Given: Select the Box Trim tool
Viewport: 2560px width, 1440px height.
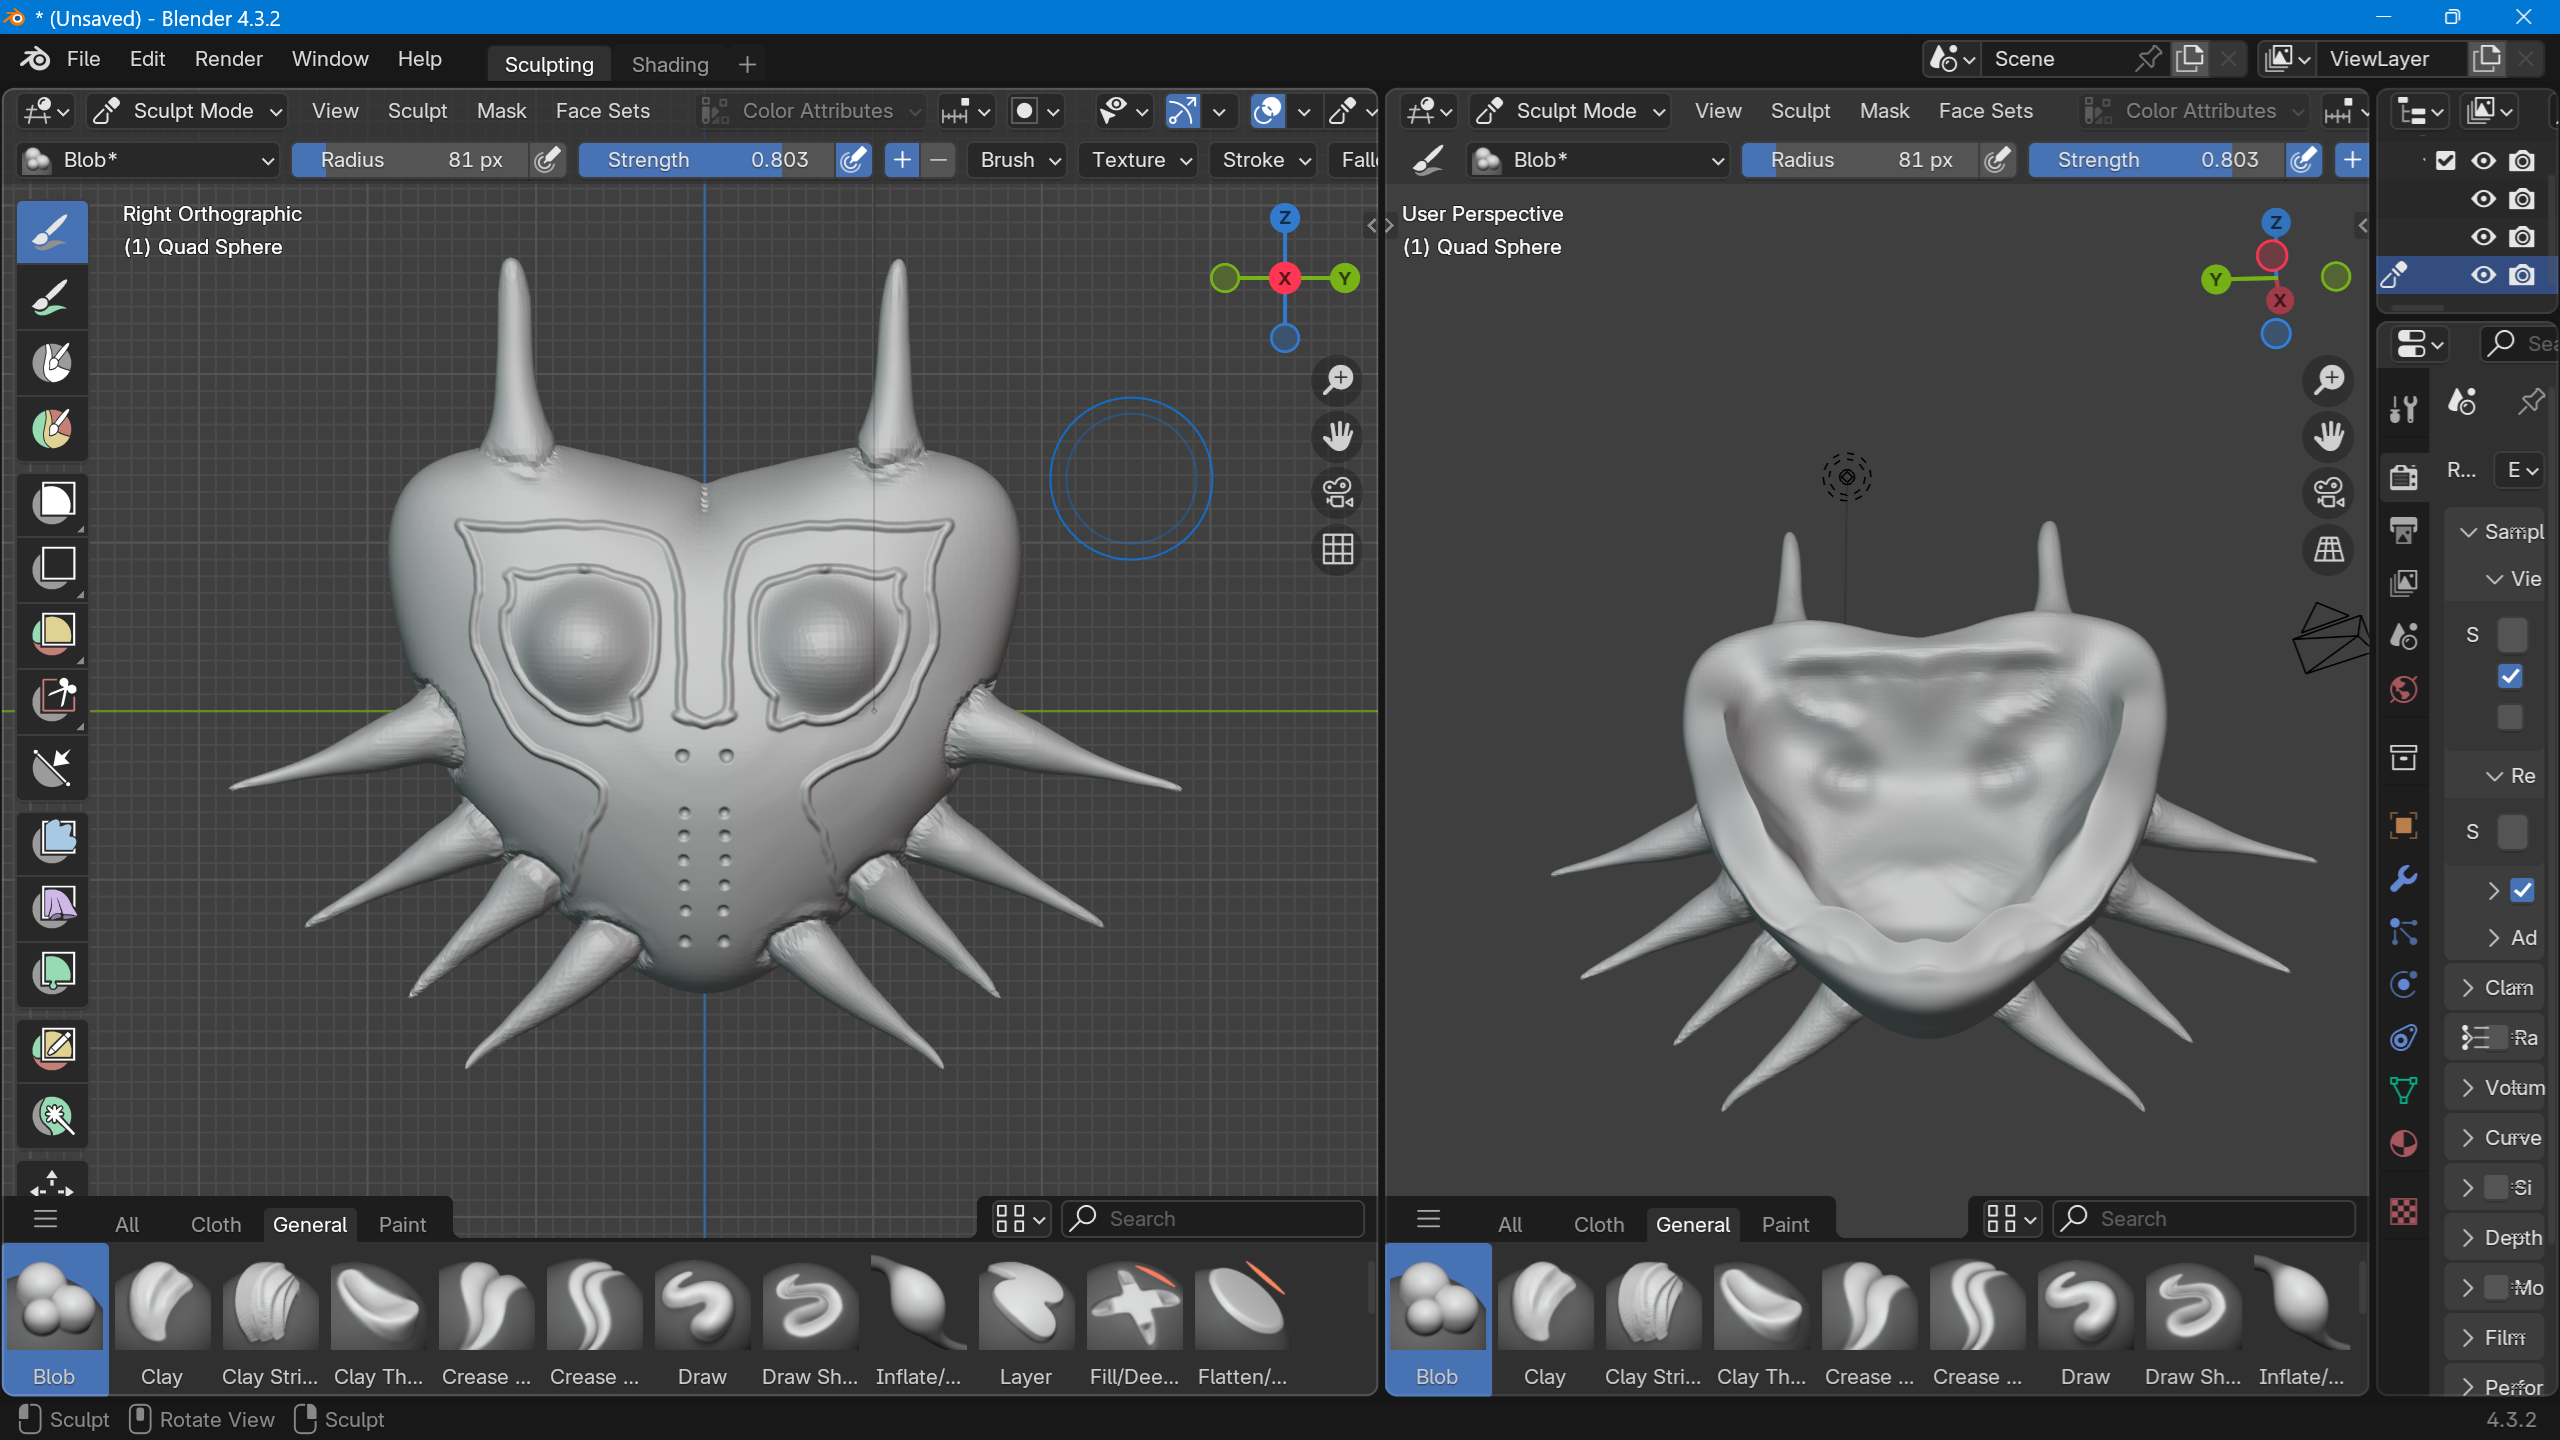Looking at the screenshot, I should point(52,699).
